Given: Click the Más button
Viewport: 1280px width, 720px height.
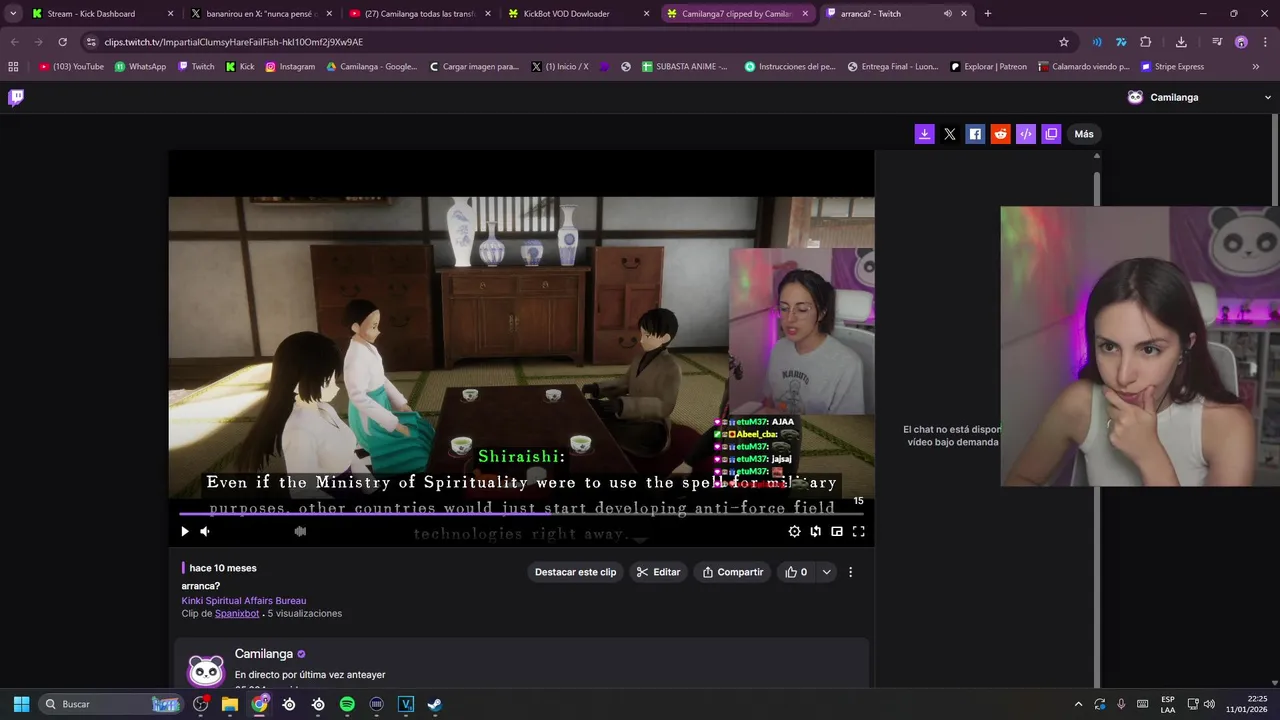Looking at the screenshot, I should click(1084, 134).
